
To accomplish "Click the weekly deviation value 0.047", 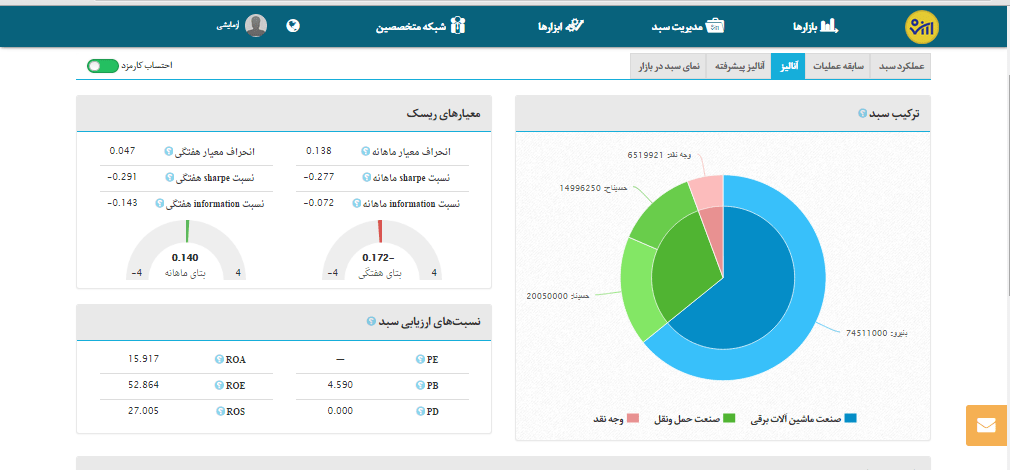I will click(x=122, y=151).
